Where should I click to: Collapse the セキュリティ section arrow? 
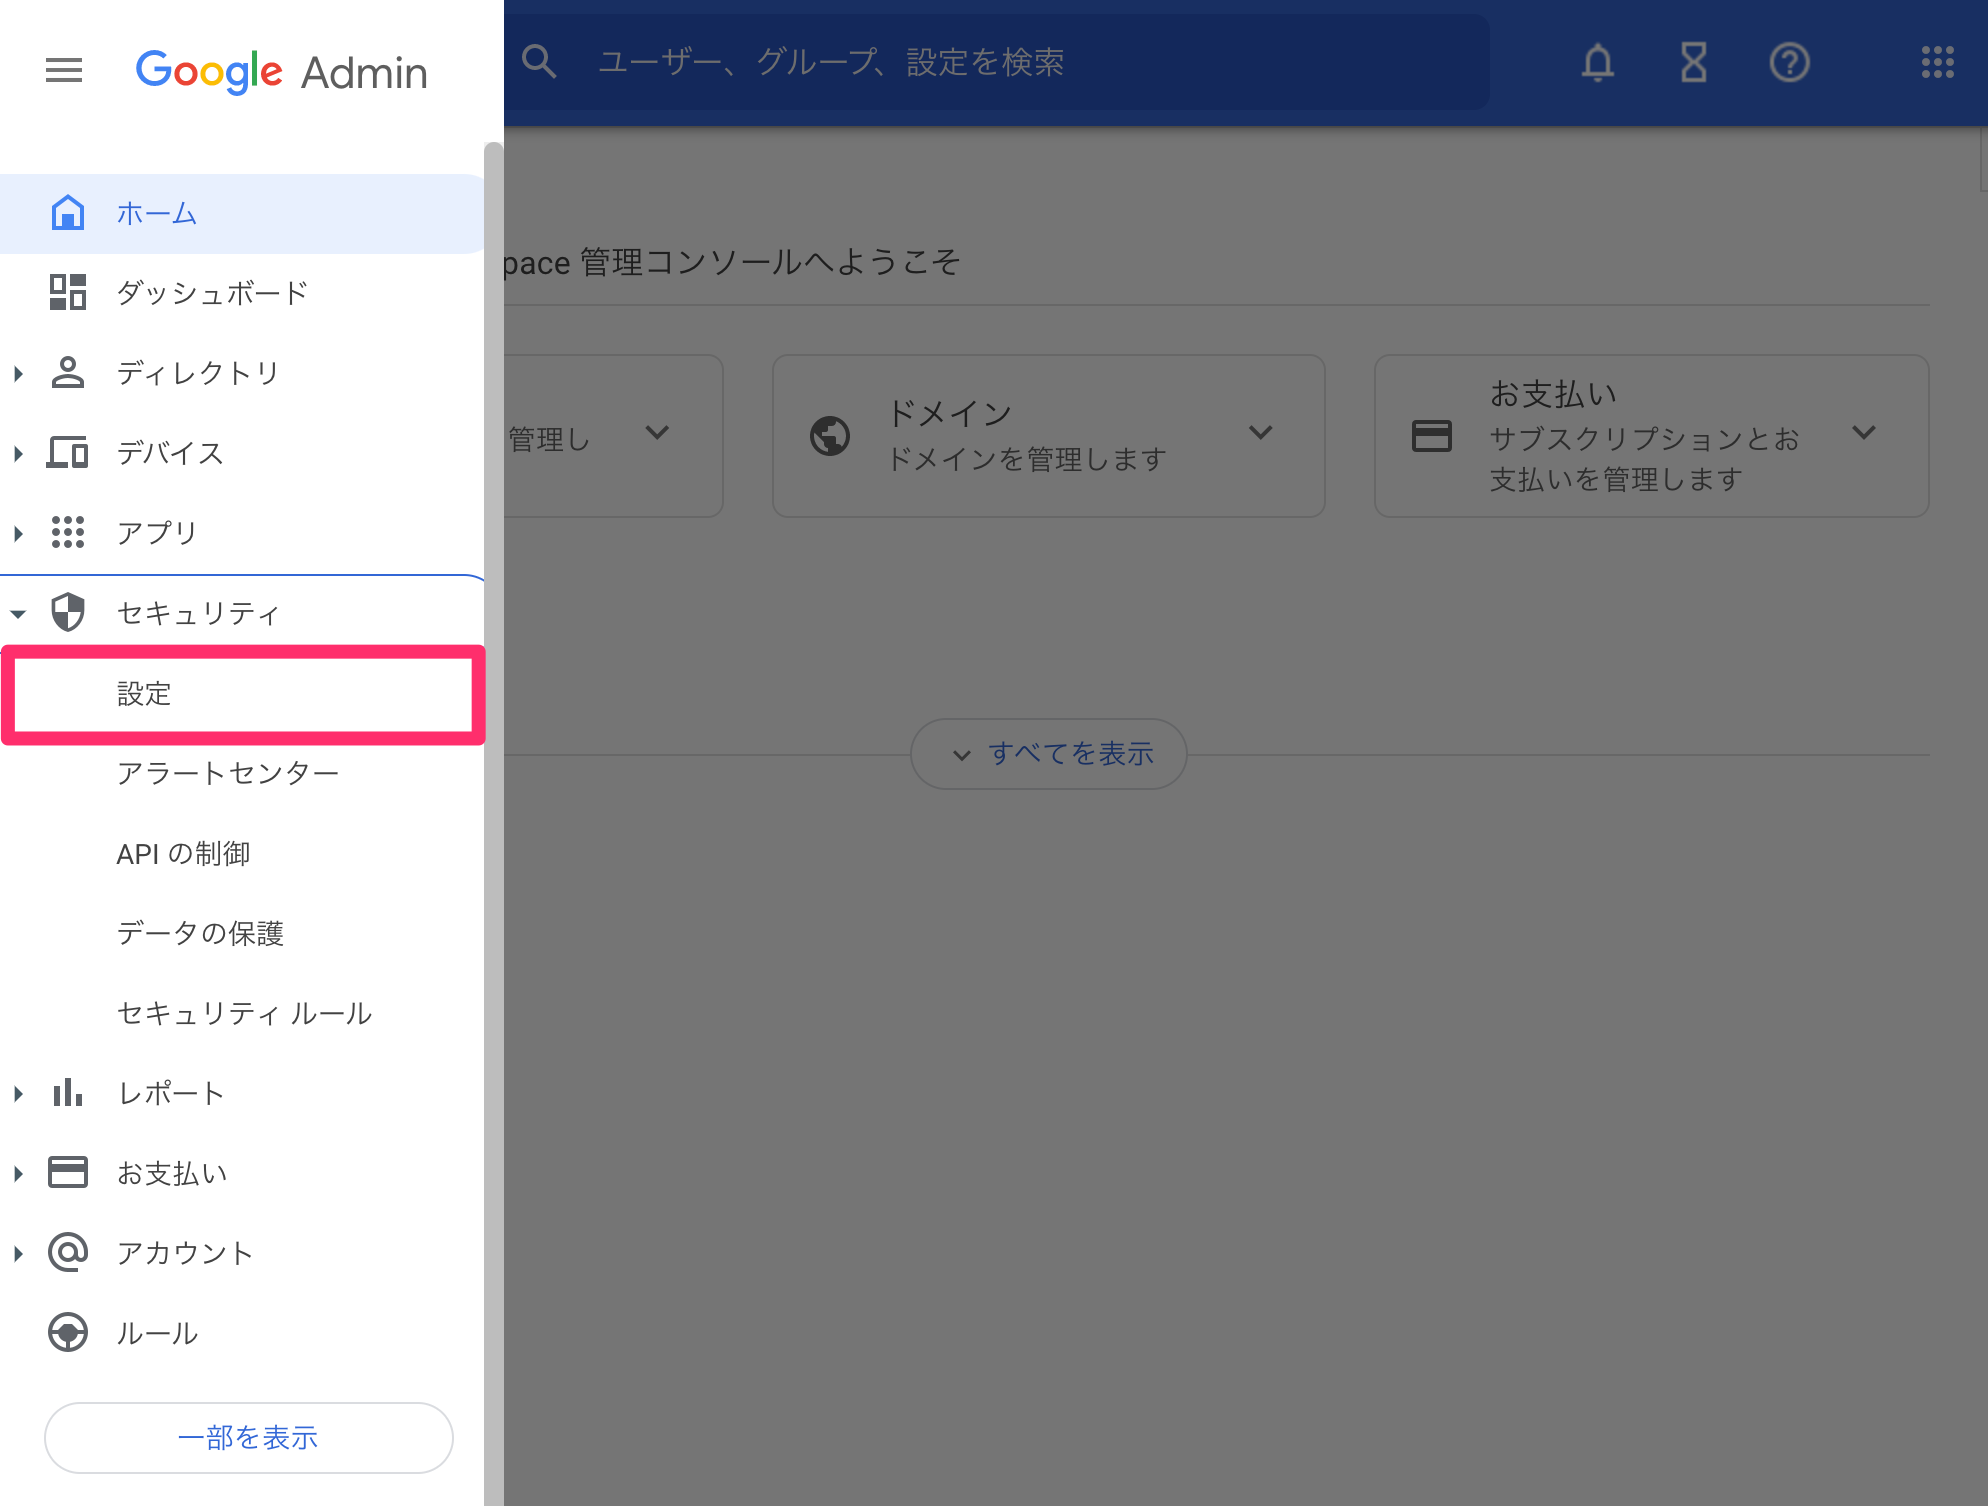(x=18, y=614)
